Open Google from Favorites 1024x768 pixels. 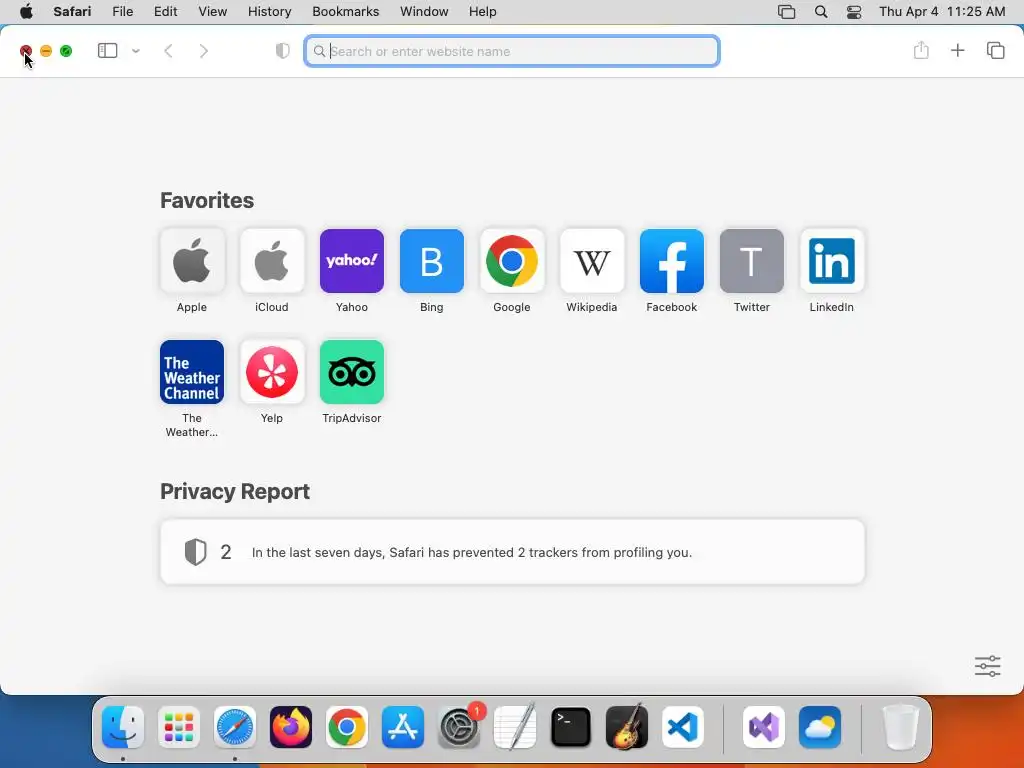click(511, 261)
